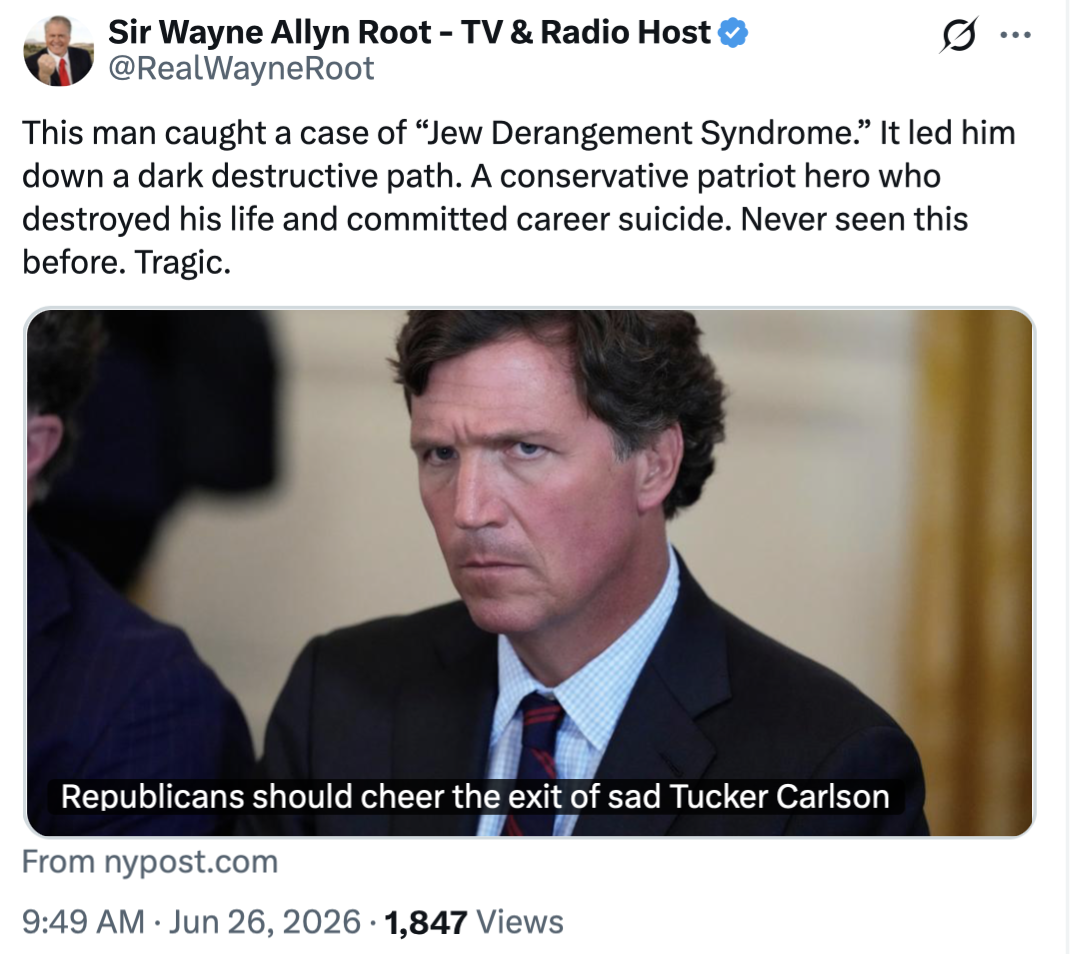Open the nypost.com article preview image
This screenshot has height=954, width=1070.
pyautogui.click(x=530, y=573)
